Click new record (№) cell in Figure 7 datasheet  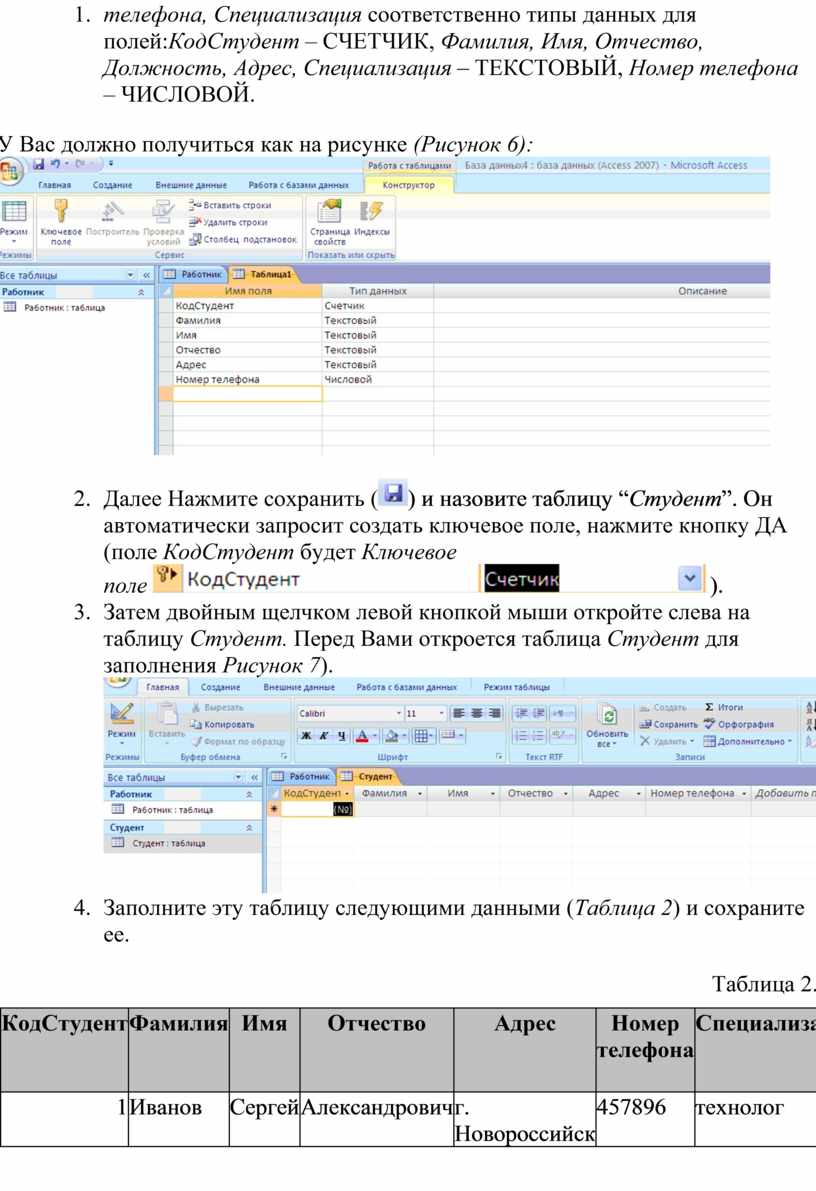317,809
